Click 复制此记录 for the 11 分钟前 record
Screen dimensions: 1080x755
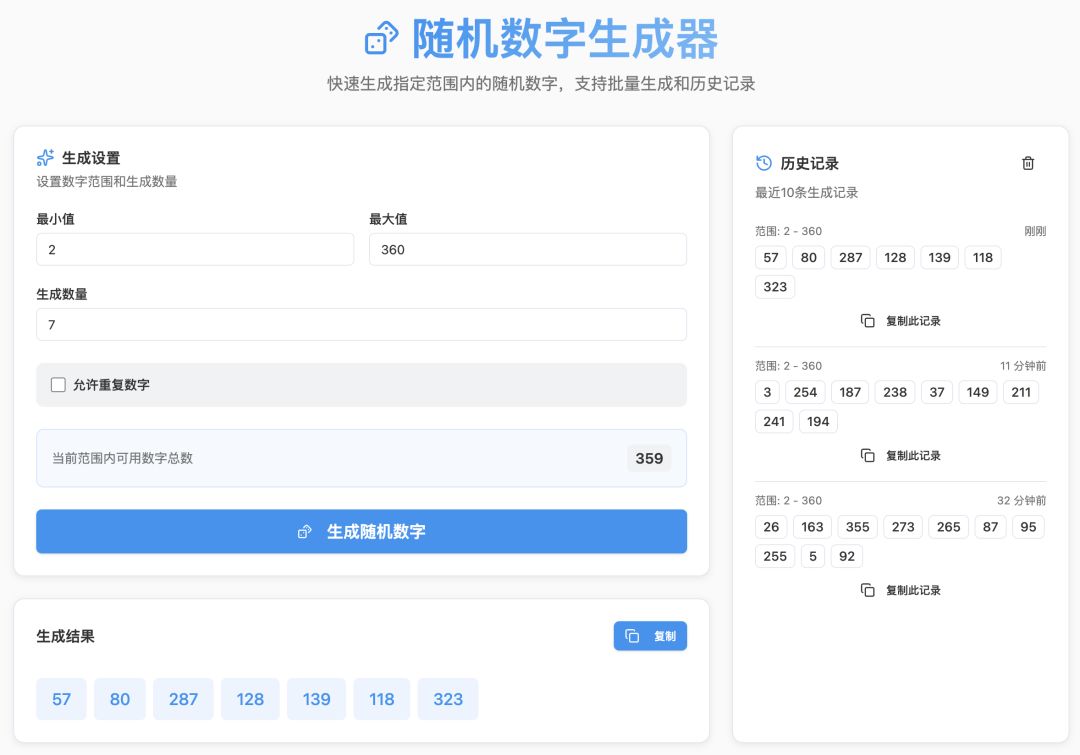(900, 455)
